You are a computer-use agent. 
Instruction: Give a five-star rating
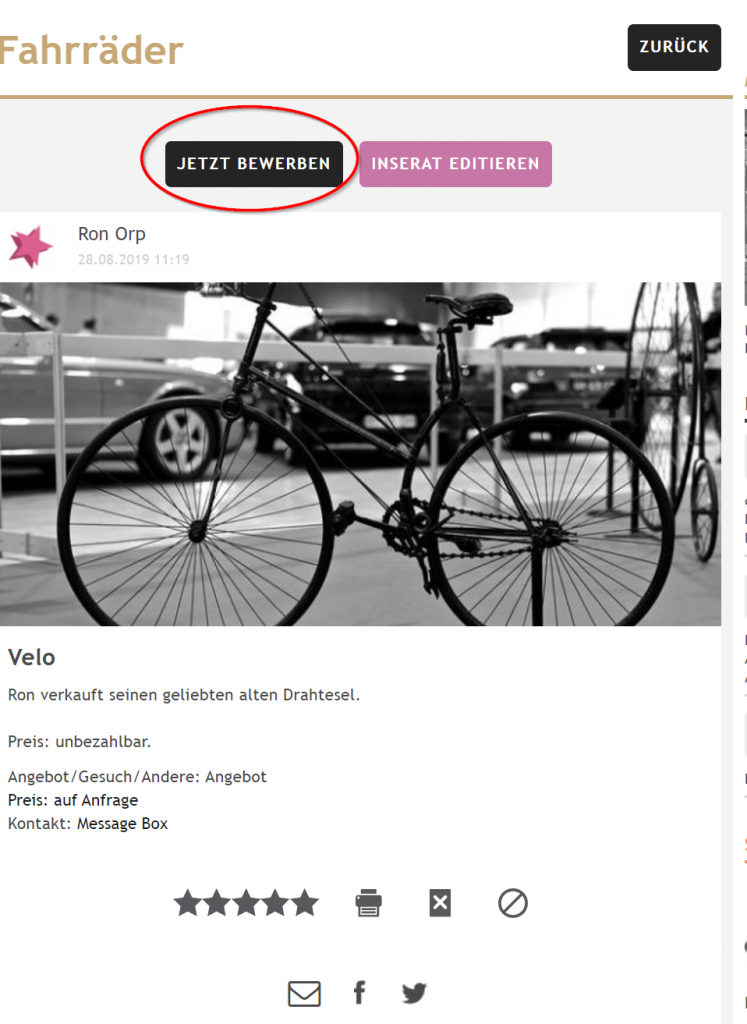[x=304, y=904]
